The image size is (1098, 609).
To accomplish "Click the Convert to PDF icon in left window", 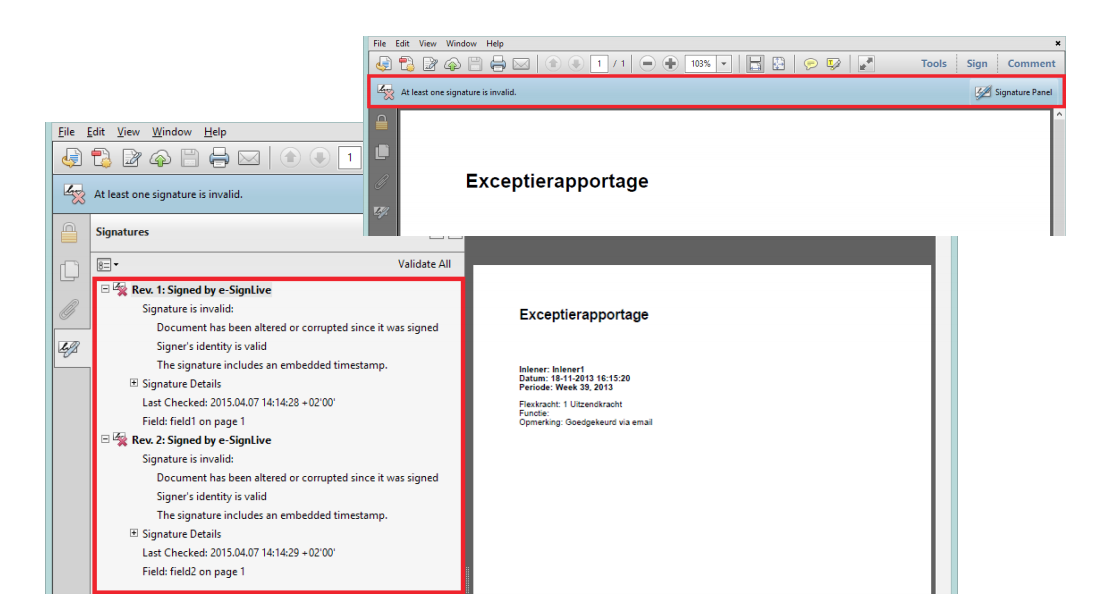I will [102, 158].
